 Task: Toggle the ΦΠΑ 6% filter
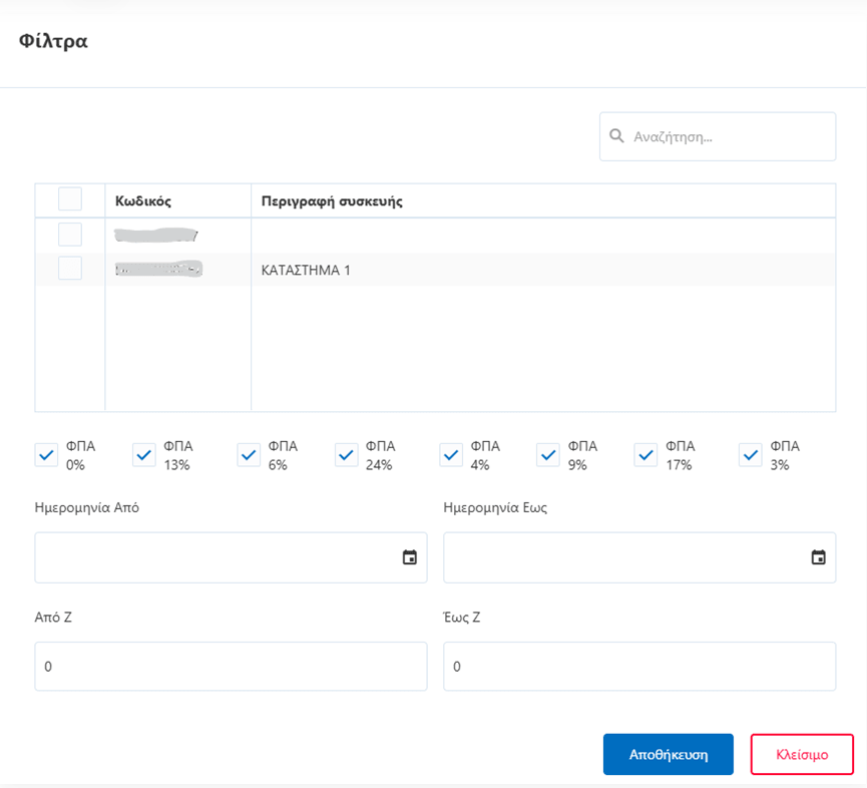[x=248, y=455]
